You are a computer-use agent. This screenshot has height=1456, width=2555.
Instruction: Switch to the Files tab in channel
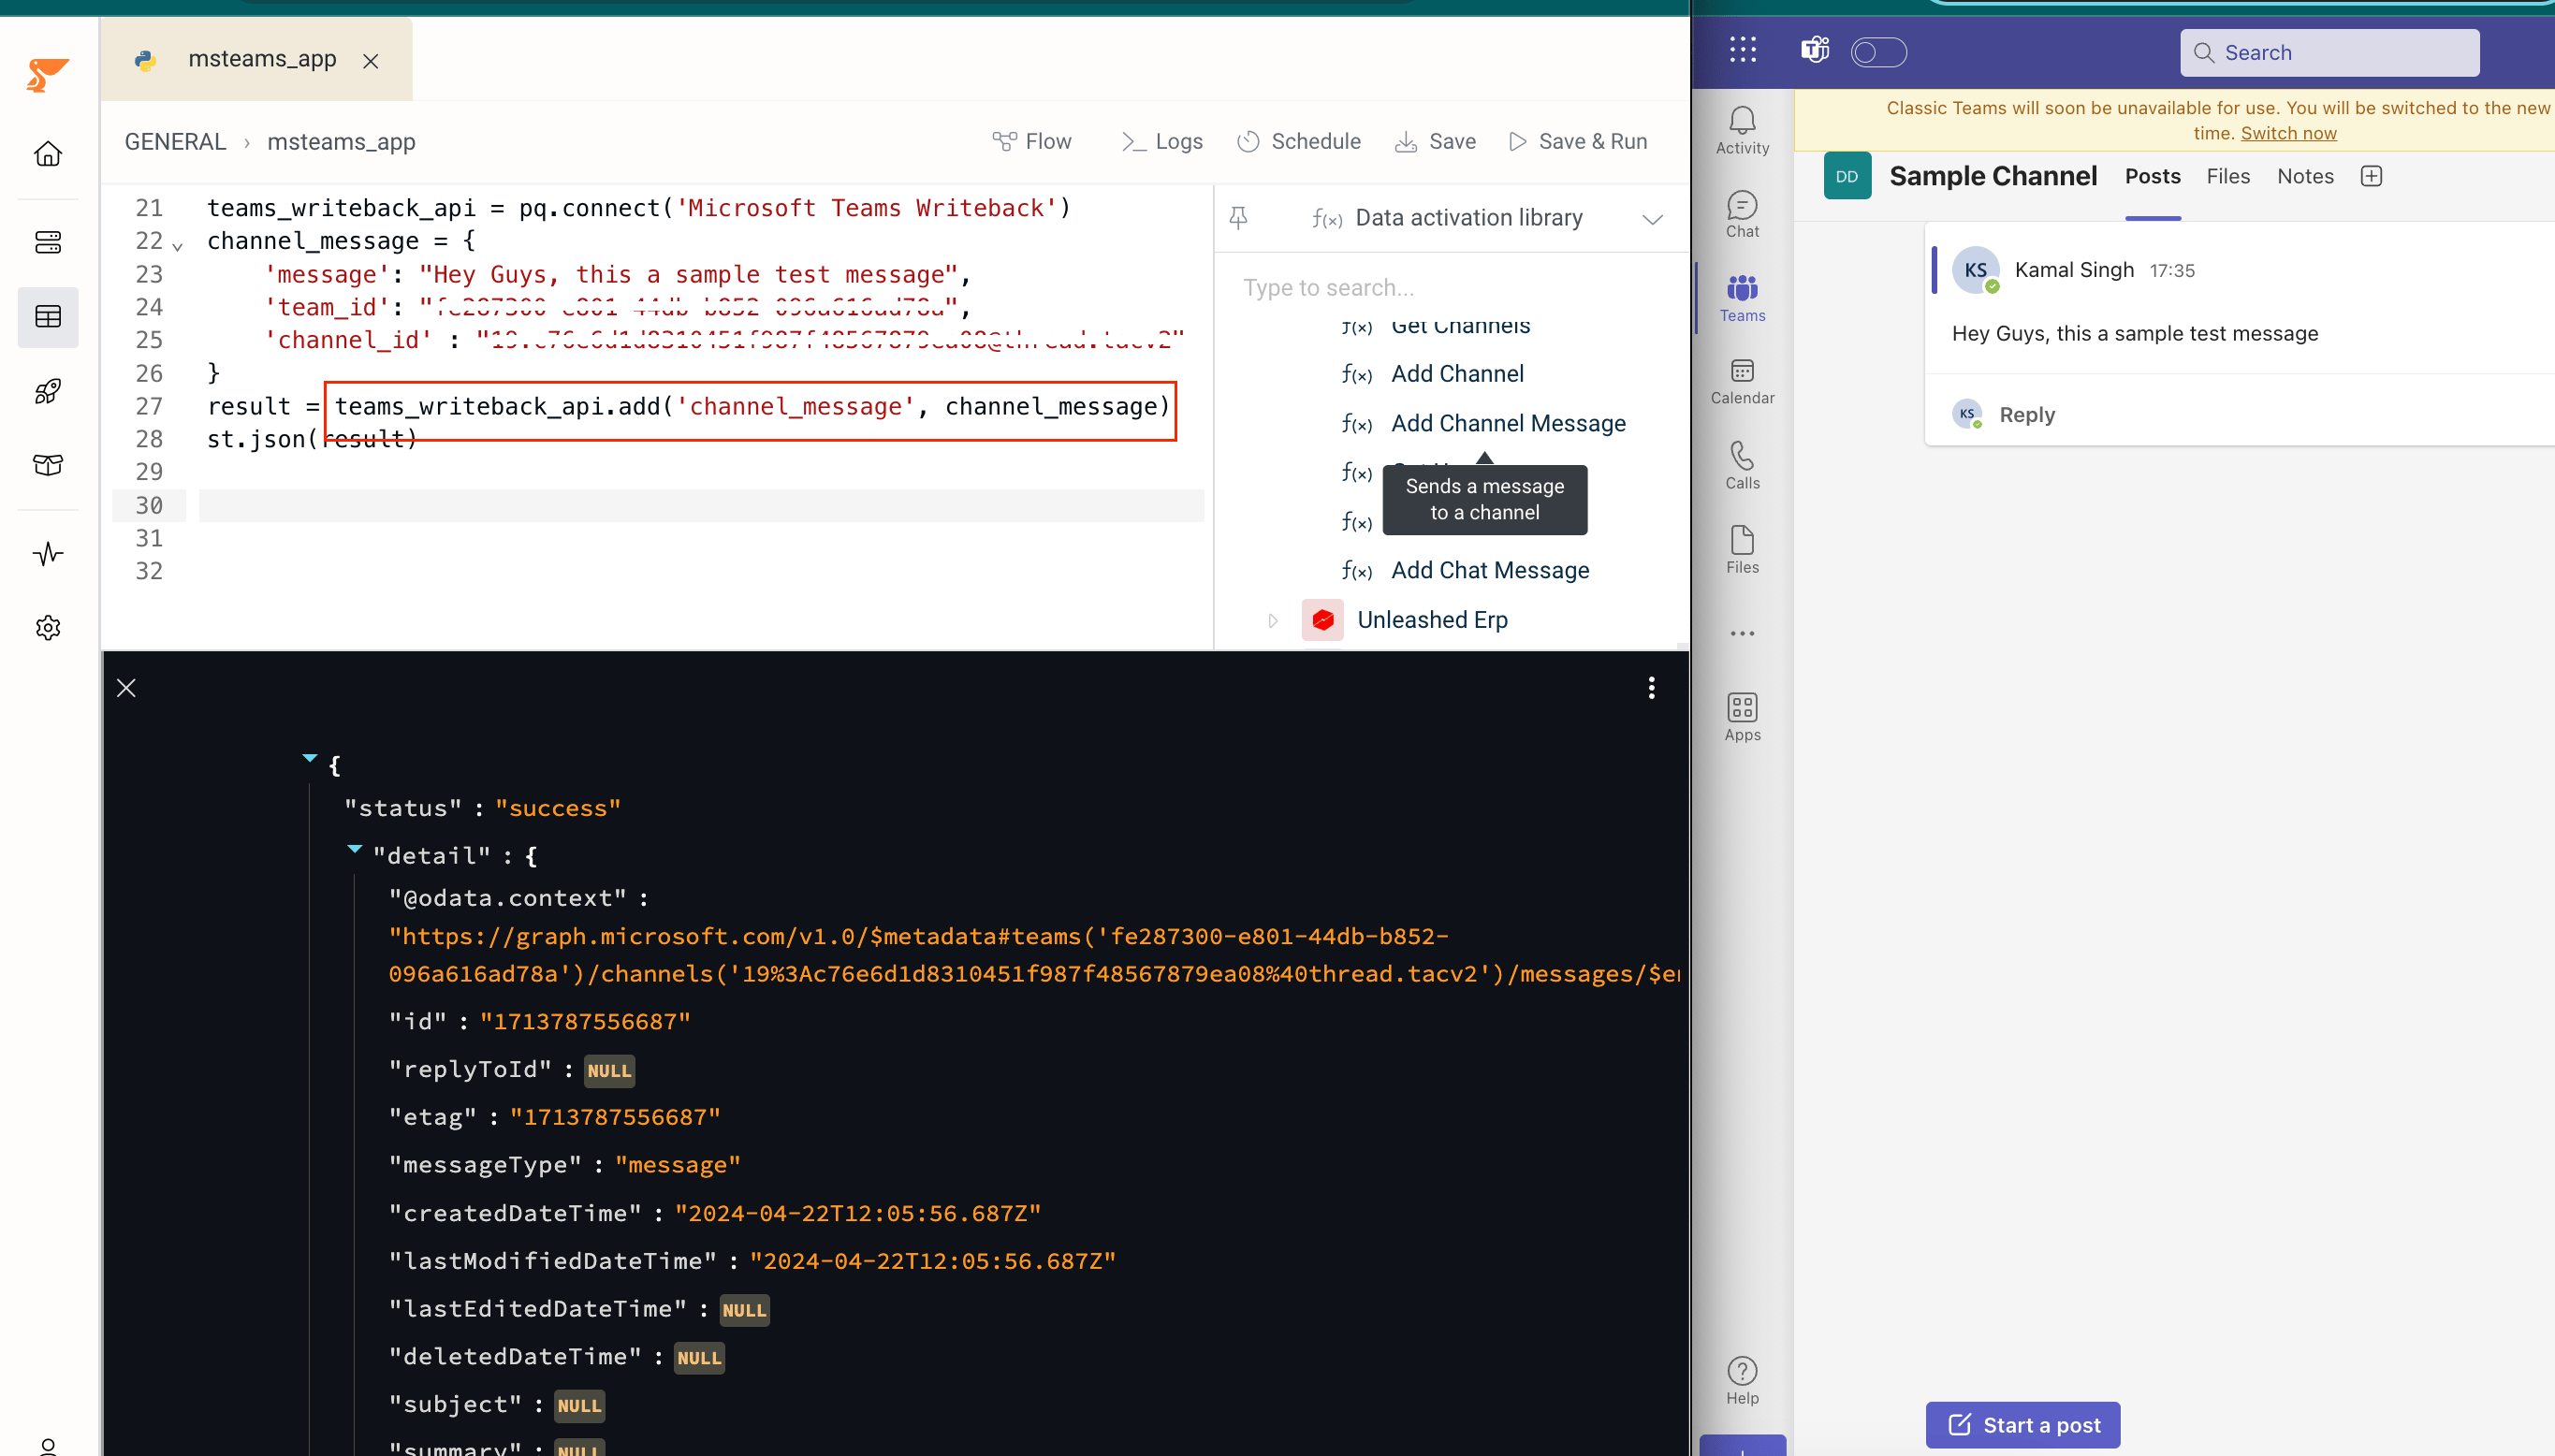2228,177
